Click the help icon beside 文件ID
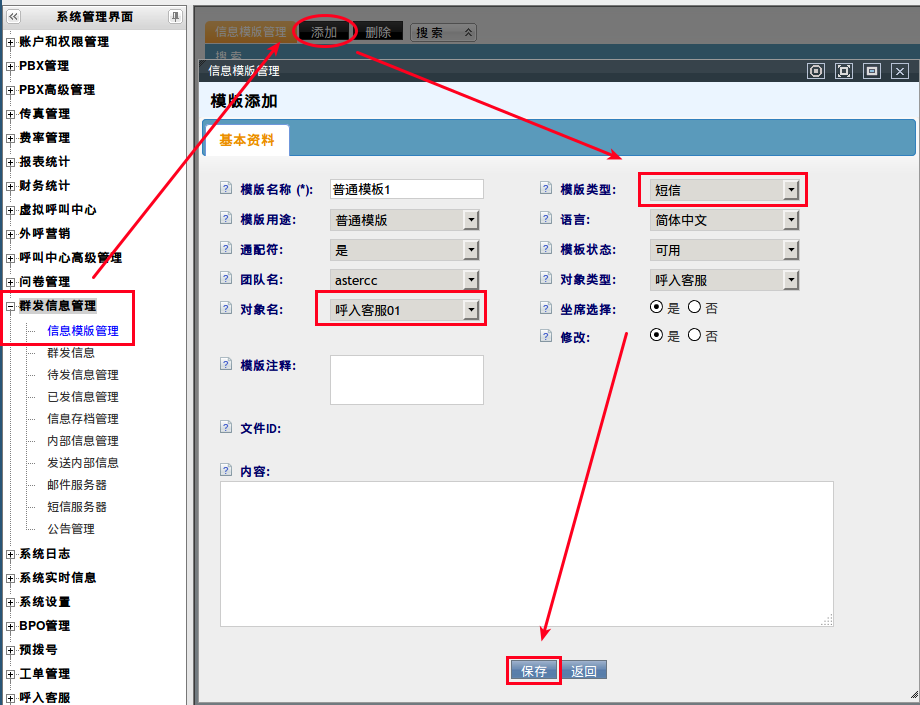Screen dimensions: 920x705 tap(225, 428)
